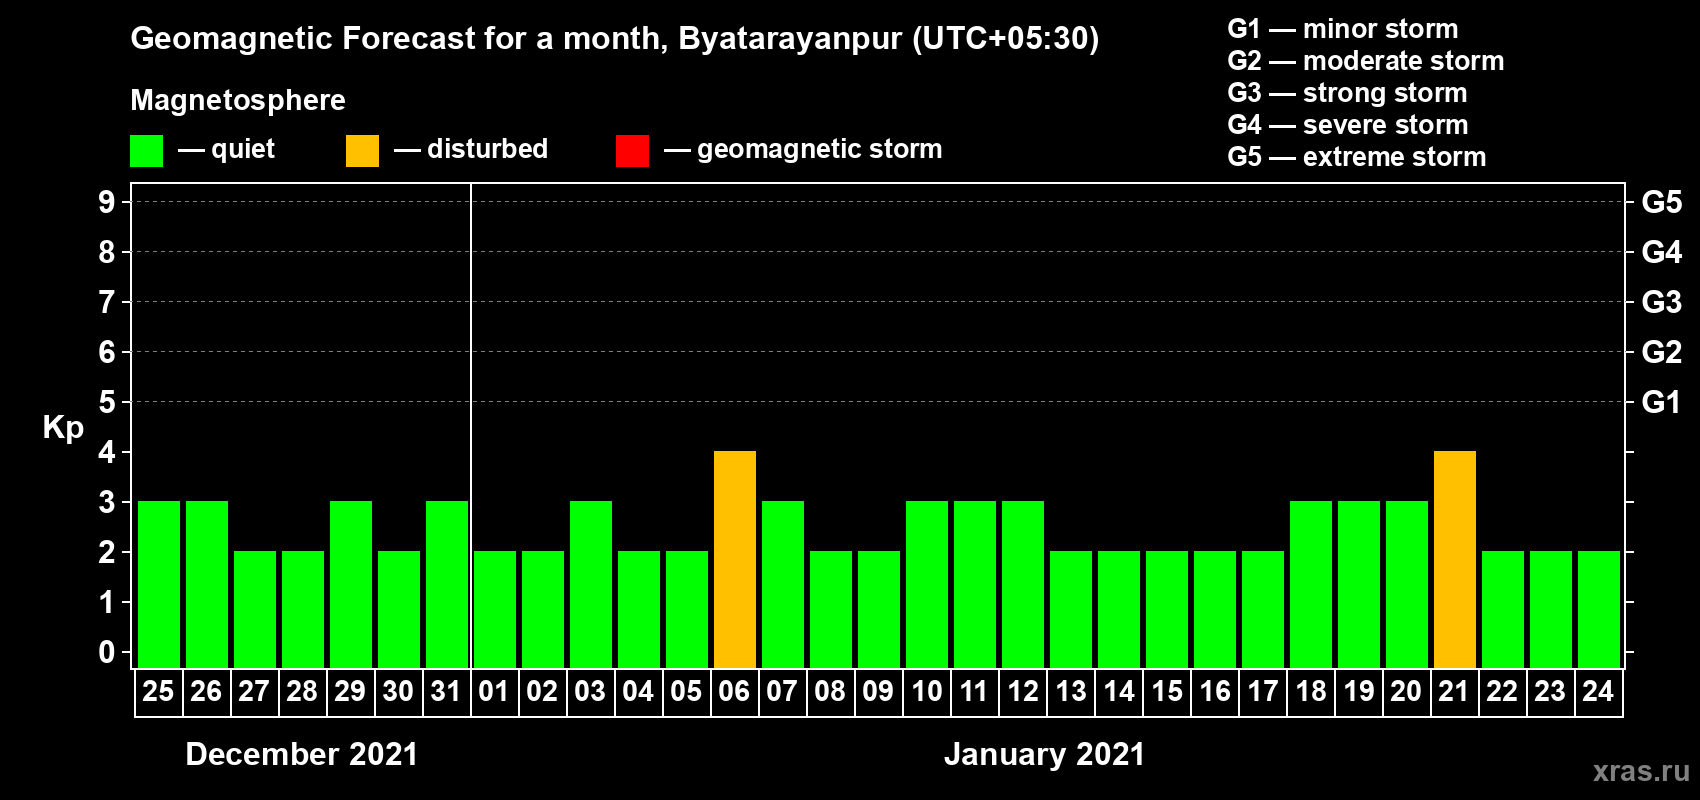This screenshot has height=800, width=1700.
Task: Click the 'G5 — extreme storm' text
Action: pos(1357,157)
